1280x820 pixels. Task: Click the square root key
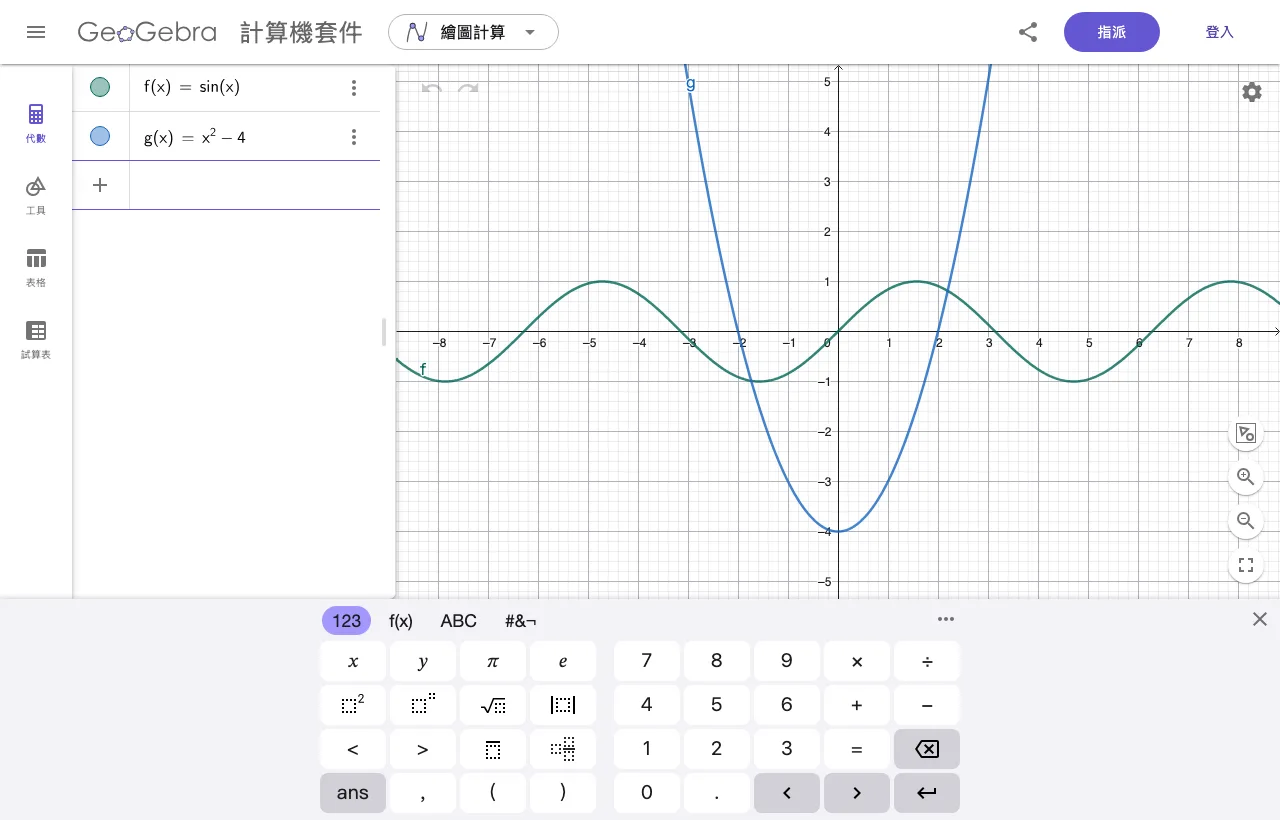pos(493,705)
